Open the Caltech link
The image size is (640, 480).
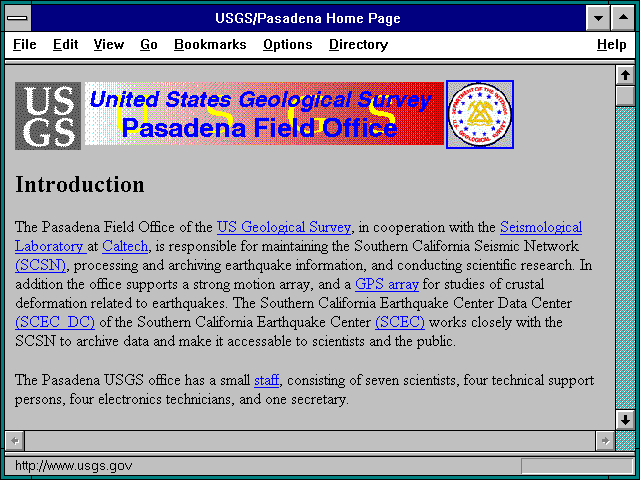pos(125,246)
